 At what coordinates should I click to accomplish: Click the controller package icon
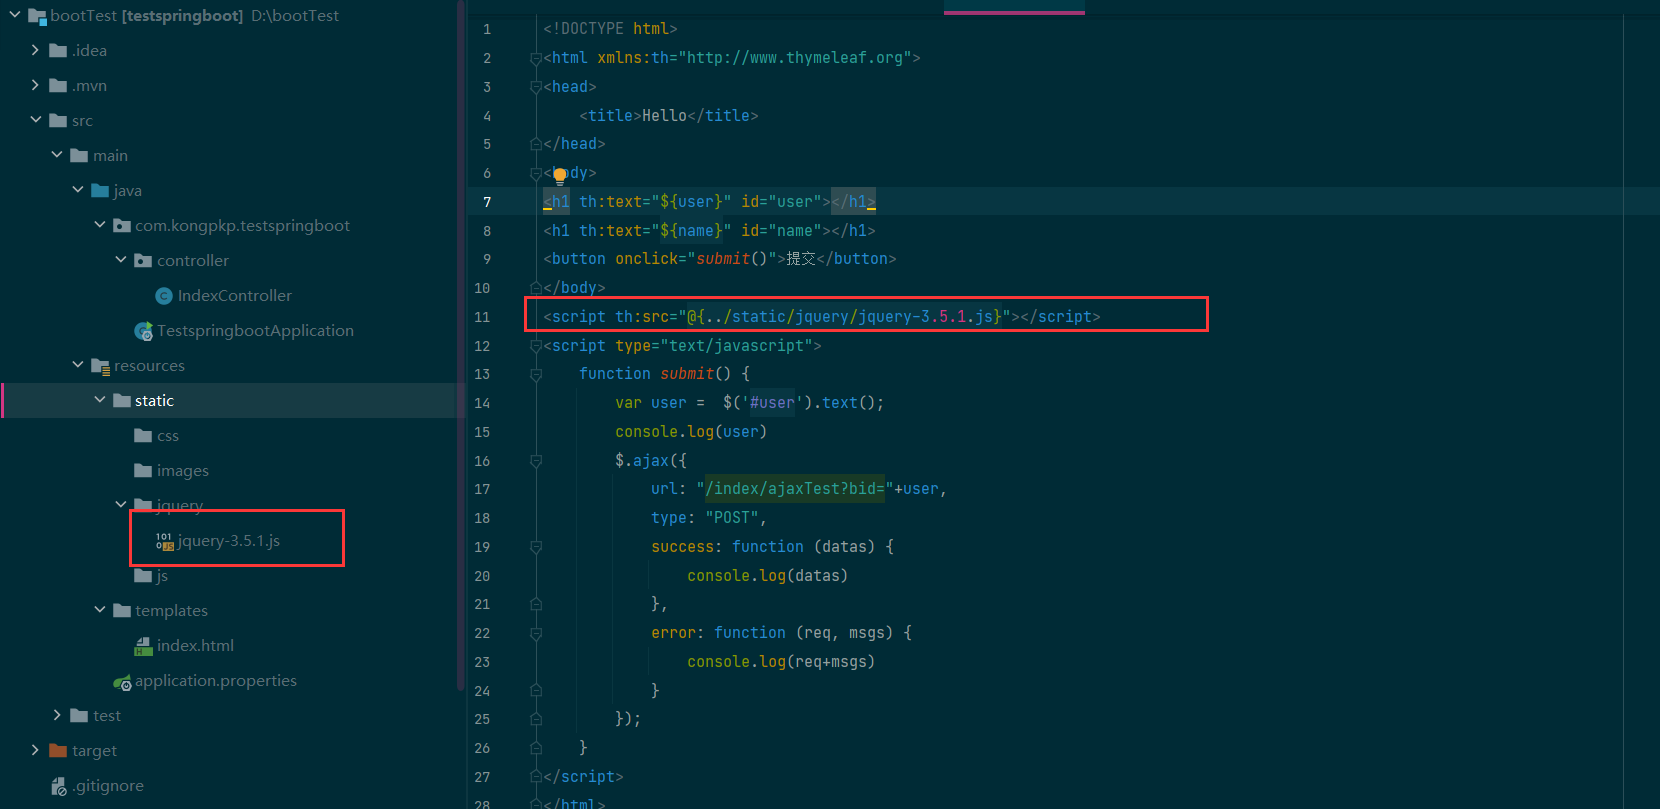click(143, 261)
